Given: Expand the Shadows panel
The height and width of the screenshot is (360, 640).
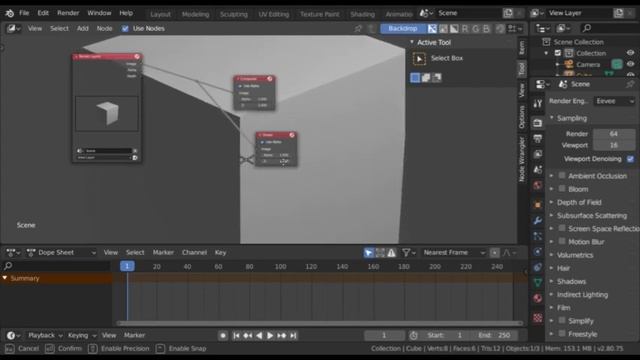Looking at the screenshot, I should (x=552, y=281).
